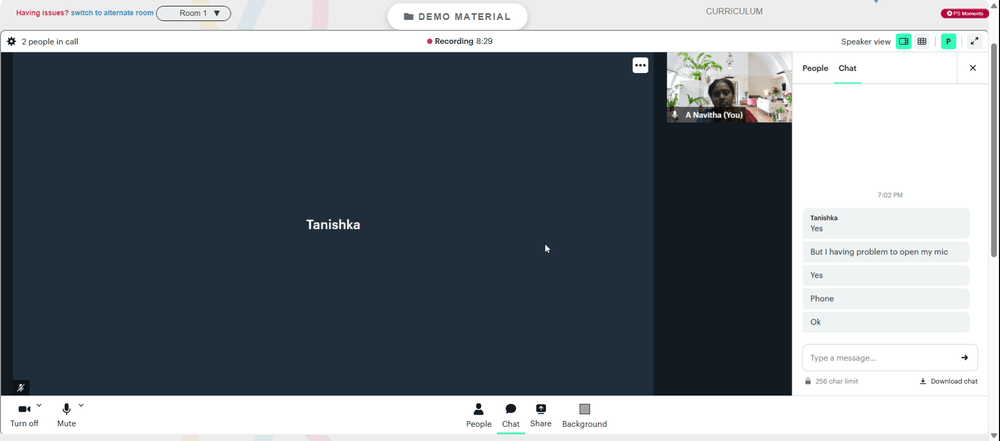Viewport: 1000px width, 441px height.
Task: Select the 'Ok' chat message
Action: (x=886, y=322)
